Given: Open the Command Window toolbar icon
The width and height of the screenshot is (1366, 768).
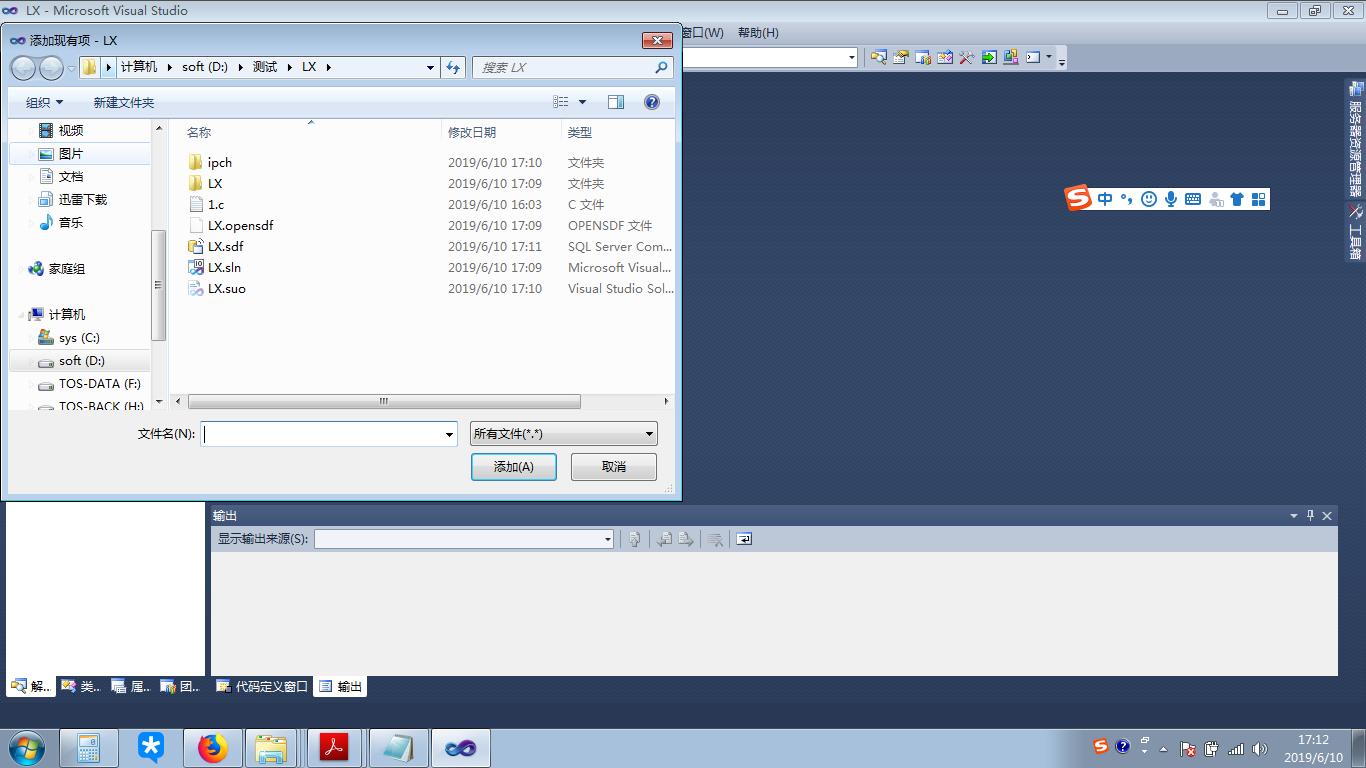Looking at the screenshot, I should 1033,57.
